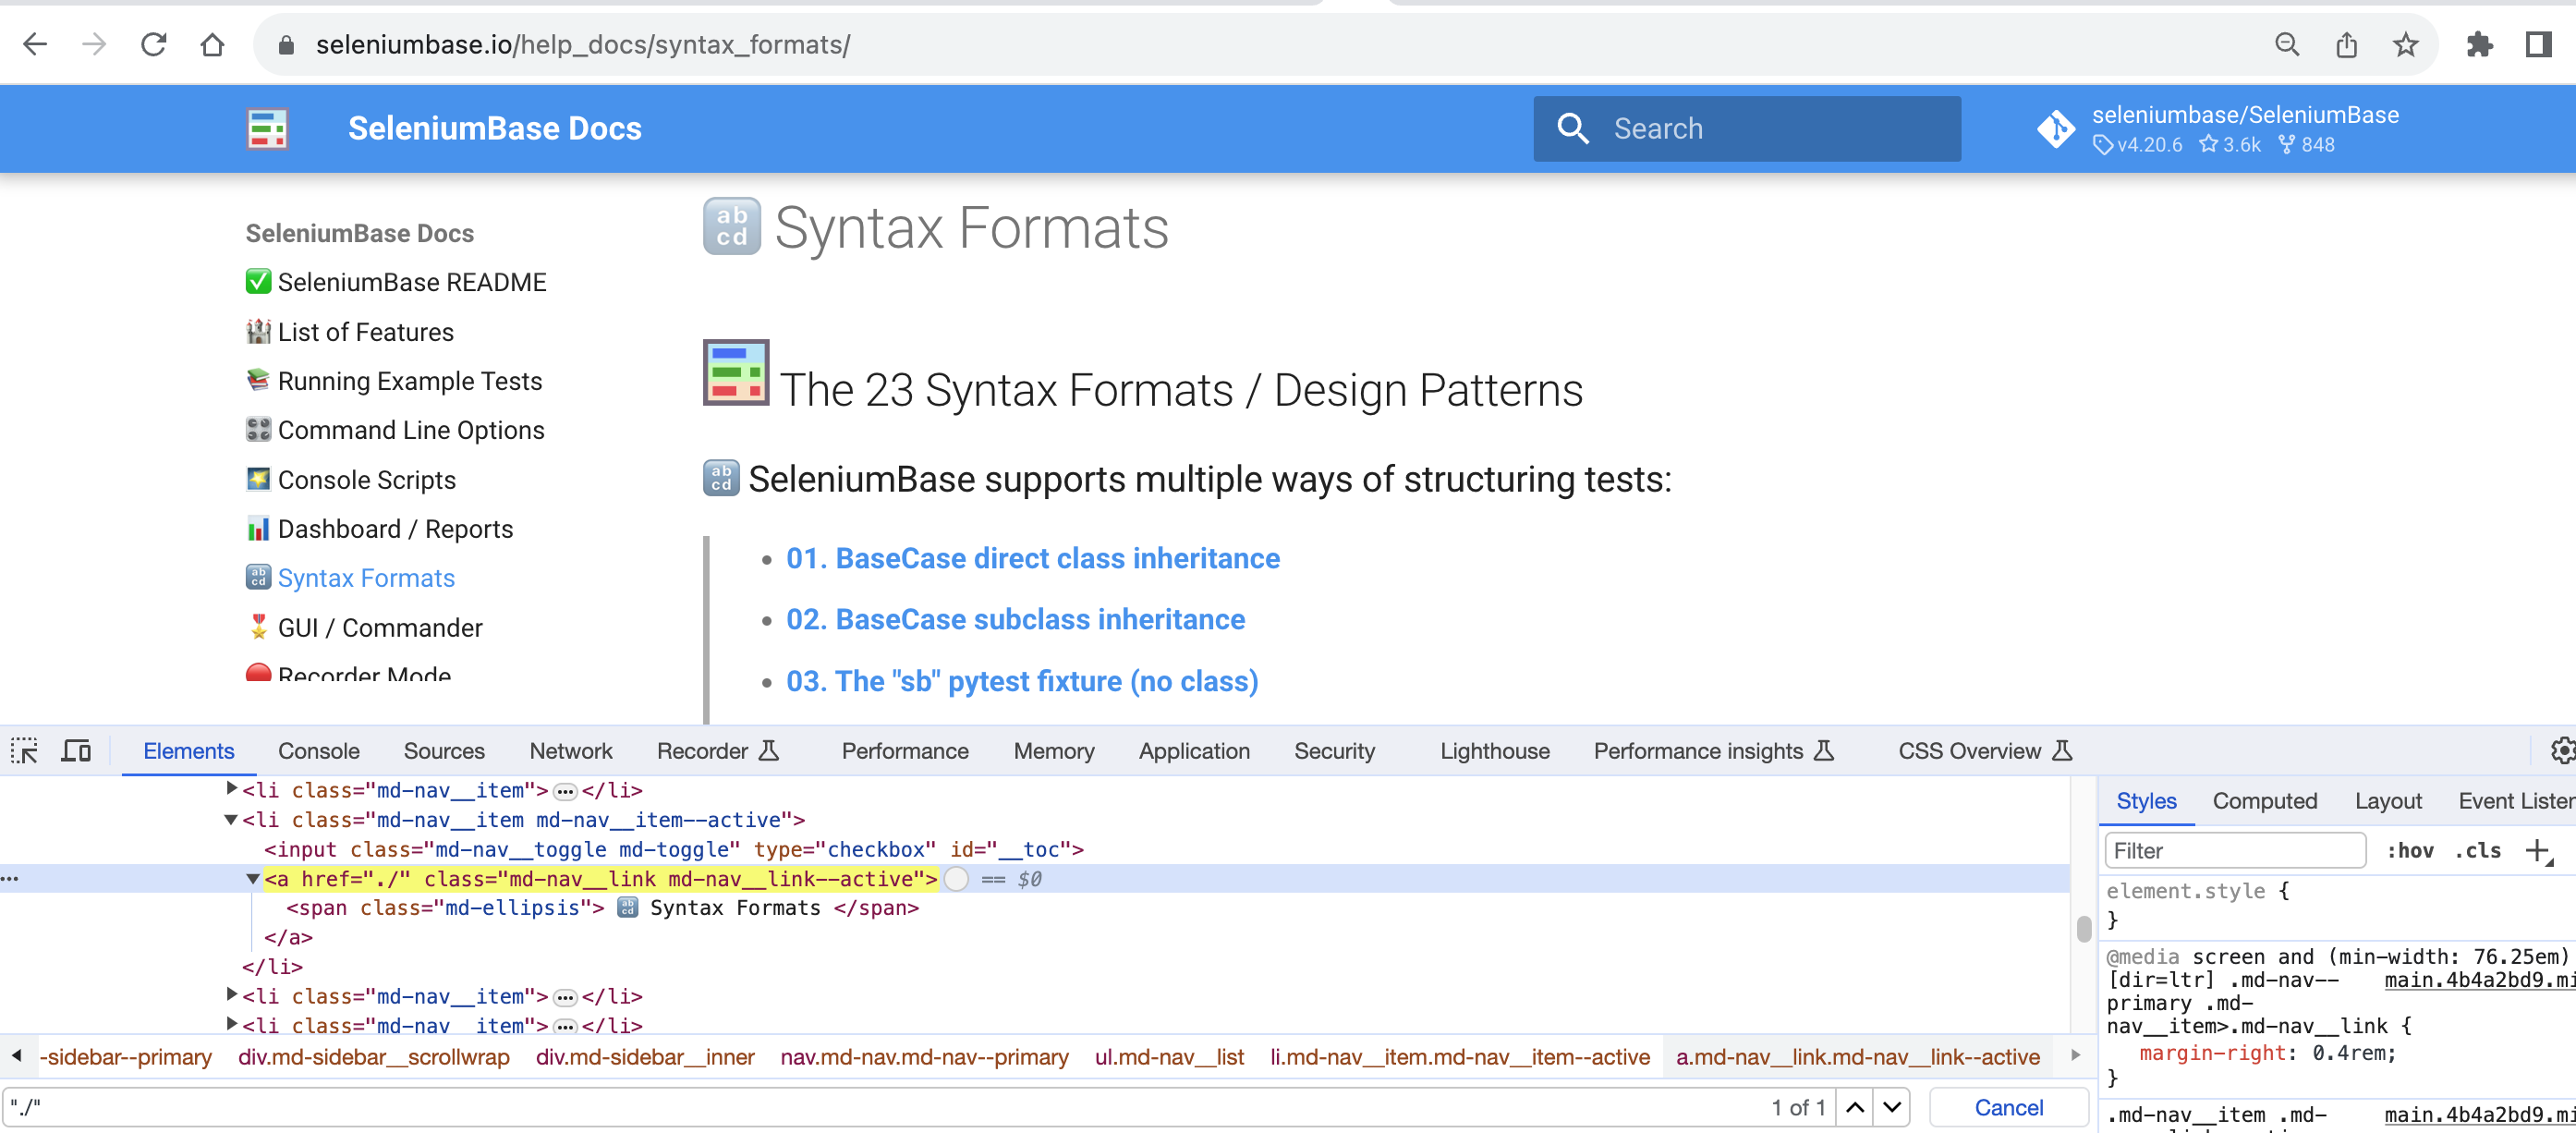Click the share icon in the address bar
The width and height of the screenshot is (2576, 1133).
click(2347, 44)
